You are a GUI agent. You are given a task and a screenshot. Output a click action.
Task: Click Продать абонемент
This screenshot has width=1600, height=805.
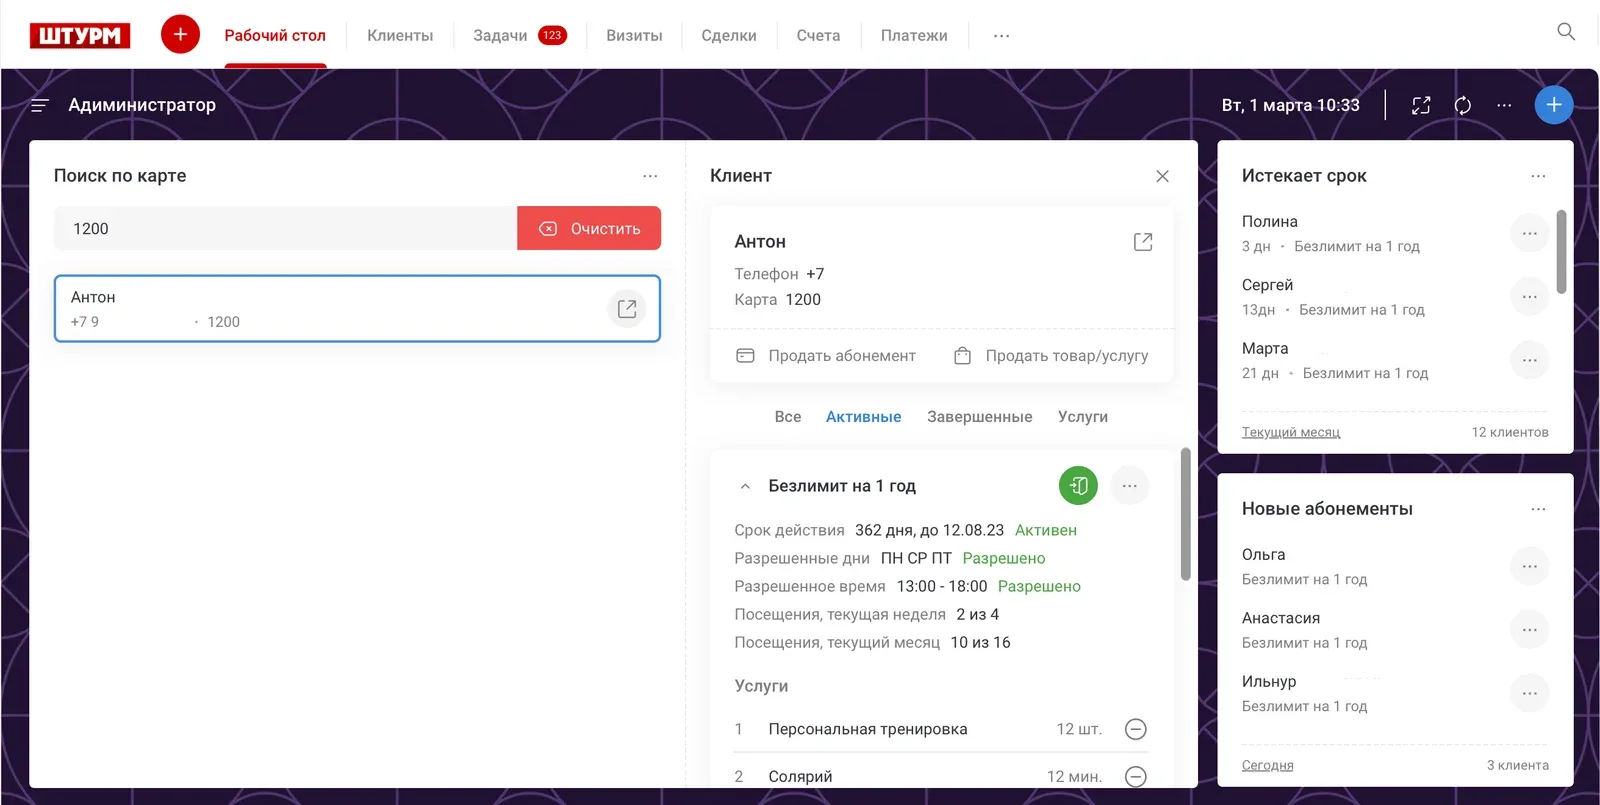point(826,356)
